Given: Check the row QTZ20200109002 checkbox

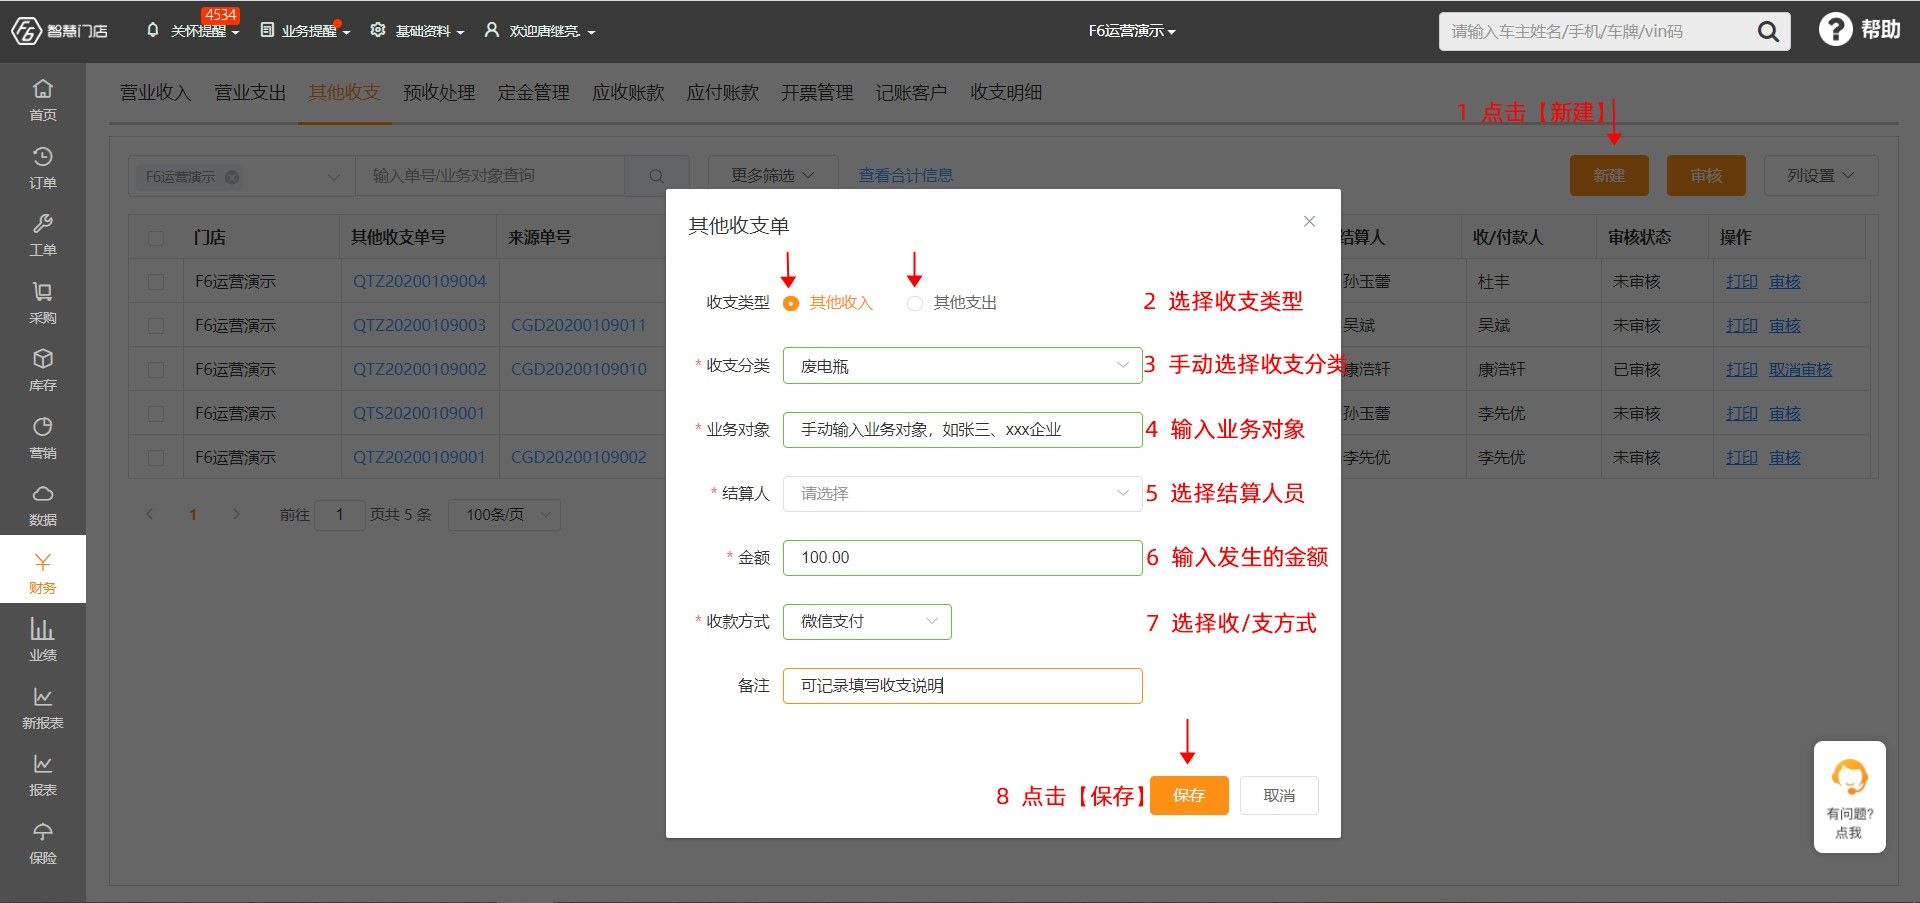Looking at the screenshot, I should pos(156,370).
